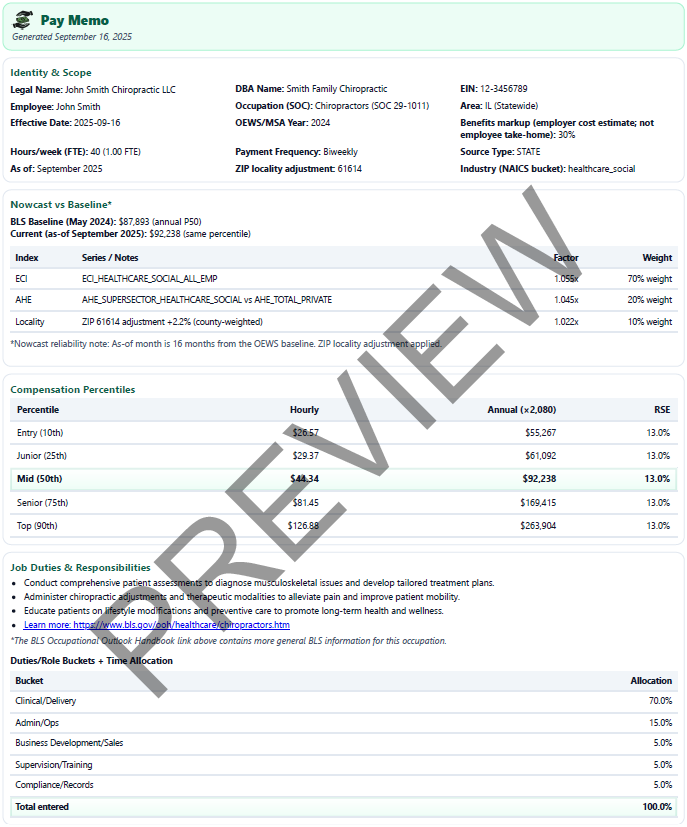This screenshot has height=827, width=687.
Task: Click the 'Total entered' 100.0% value
Action: (x=657, y=807)
